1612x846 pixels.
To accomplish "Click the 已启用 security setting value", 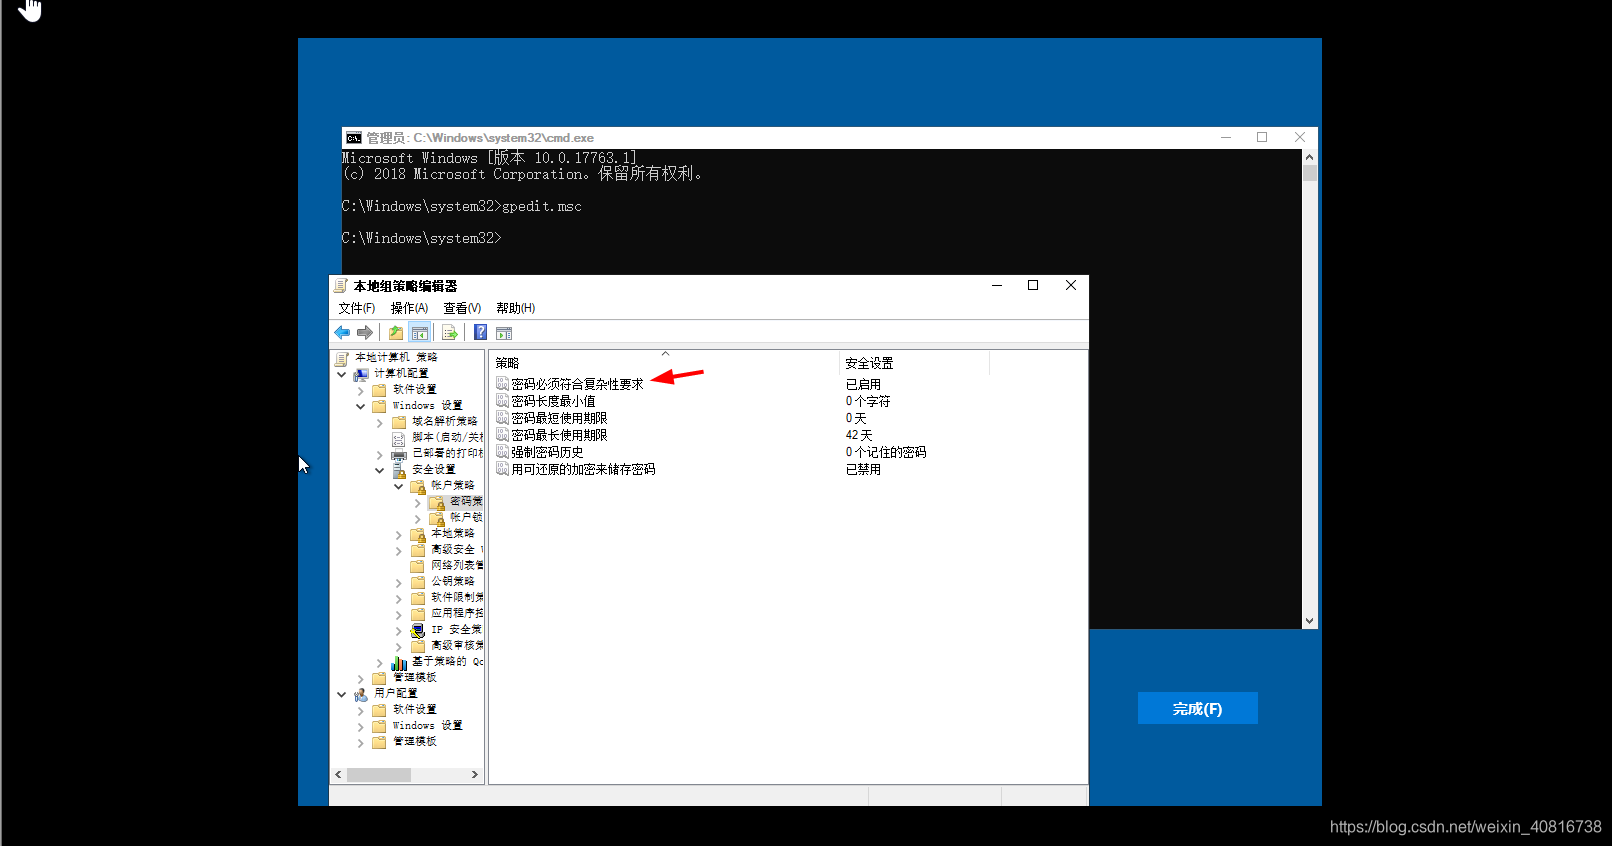I will click(863, 384).
